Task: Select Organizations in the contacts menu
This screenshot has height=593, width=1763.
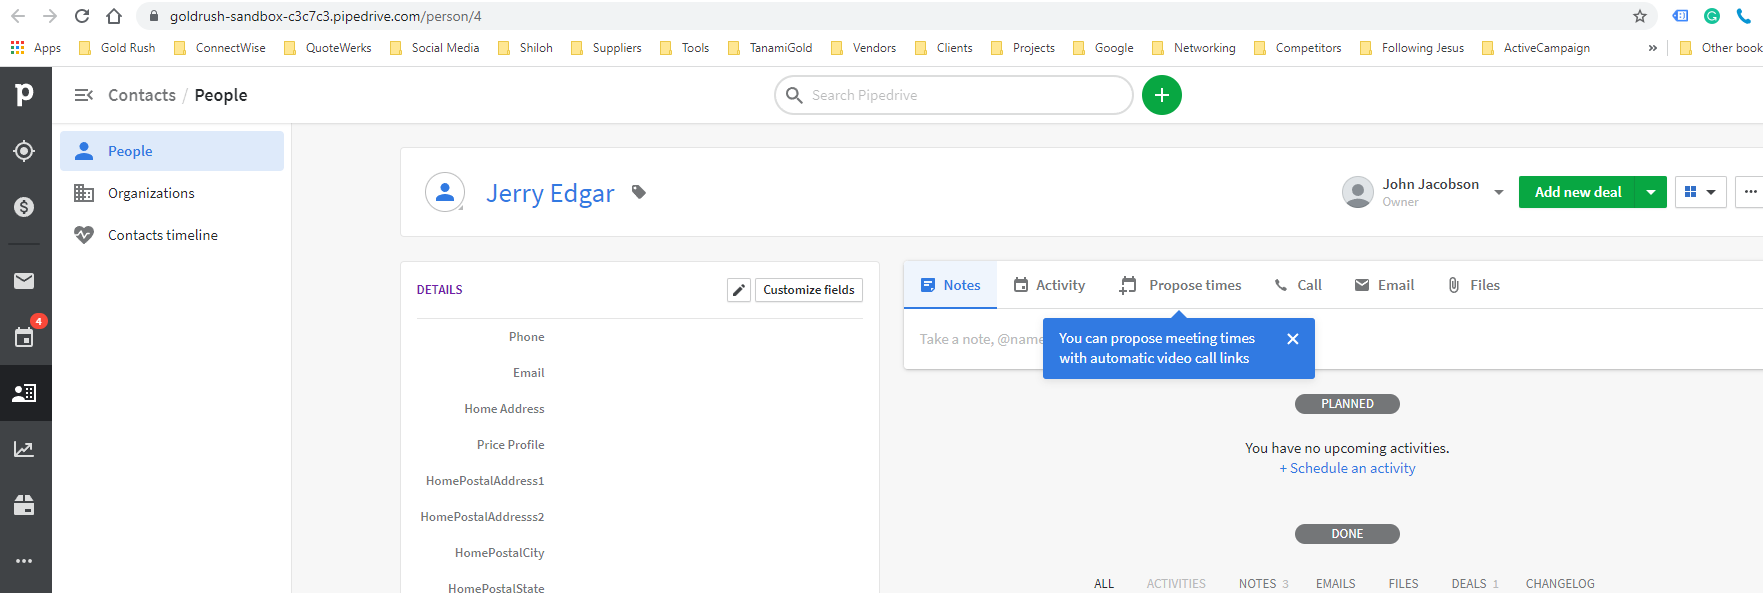Action: click(151, 193)
